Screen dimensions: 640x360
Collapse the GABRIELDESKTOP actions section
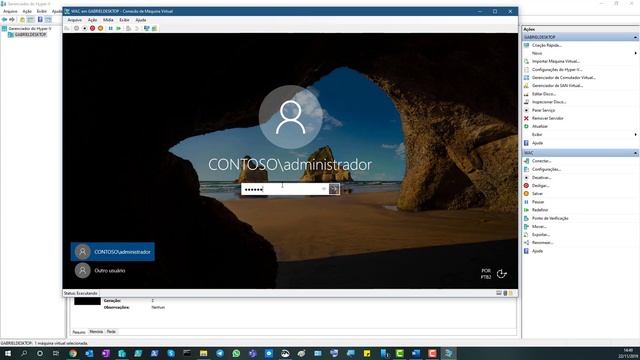[x=636, y=37]
